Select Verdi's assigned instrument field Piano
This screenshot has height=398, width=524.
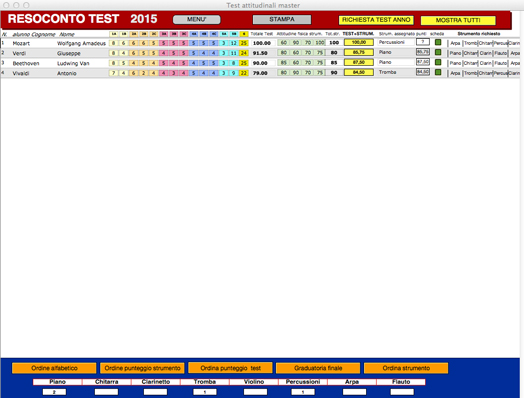pyautogui.click(x=395, y=52)
